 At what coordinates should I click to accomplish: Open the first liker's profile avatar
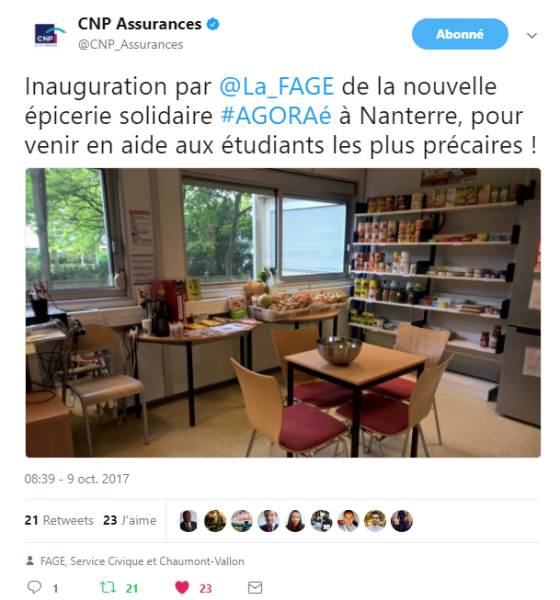pos(188,521)
